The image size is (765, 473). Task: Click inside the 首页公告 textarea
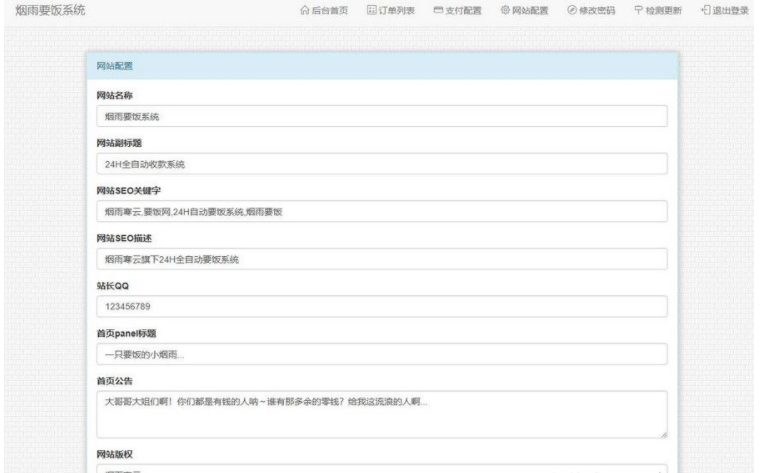[x=380, y=413]
